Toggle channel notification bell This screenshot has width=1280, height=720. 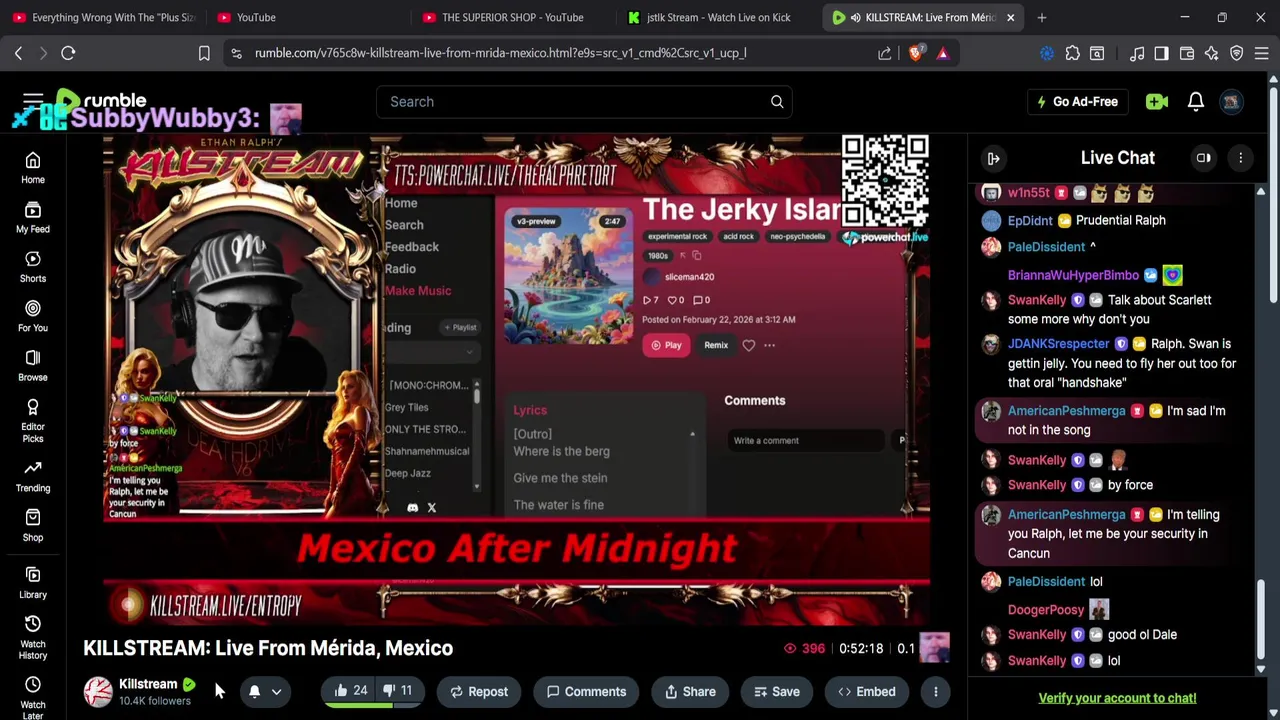(254, 691)
